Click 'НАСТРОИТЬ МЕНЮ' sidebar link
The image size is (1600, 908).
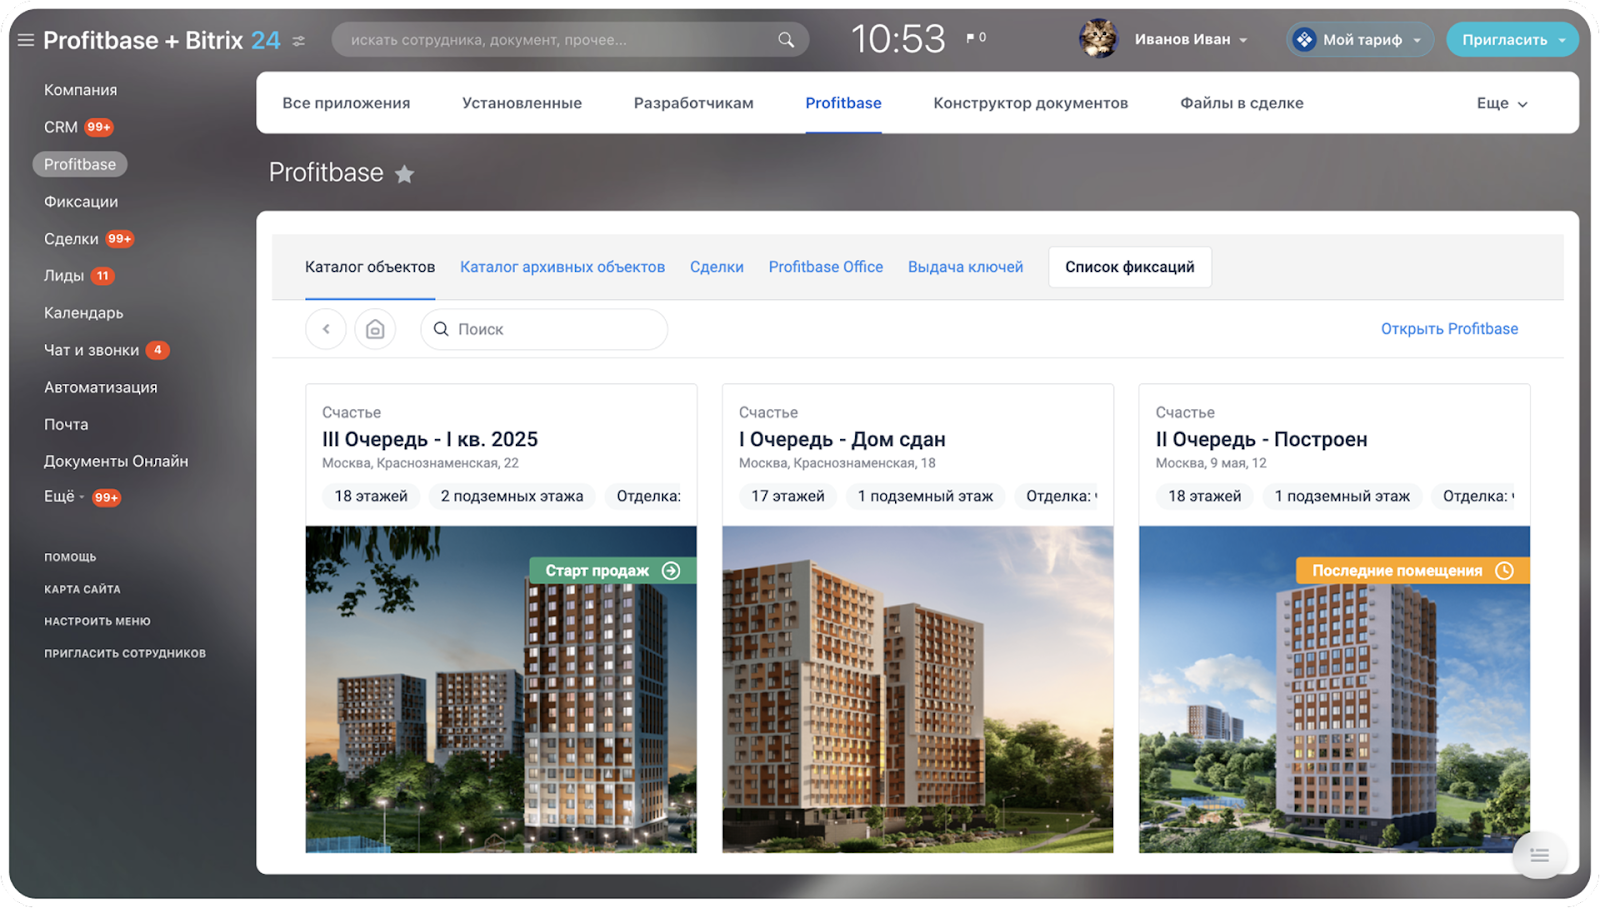[x=97, y=621]
